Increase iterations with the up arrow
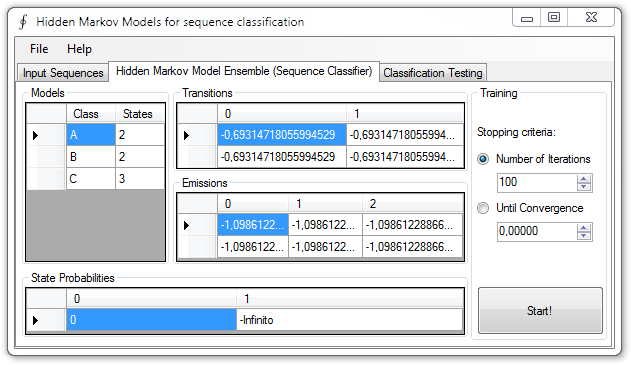Viewport: 631px width, 365px height. 584,179
